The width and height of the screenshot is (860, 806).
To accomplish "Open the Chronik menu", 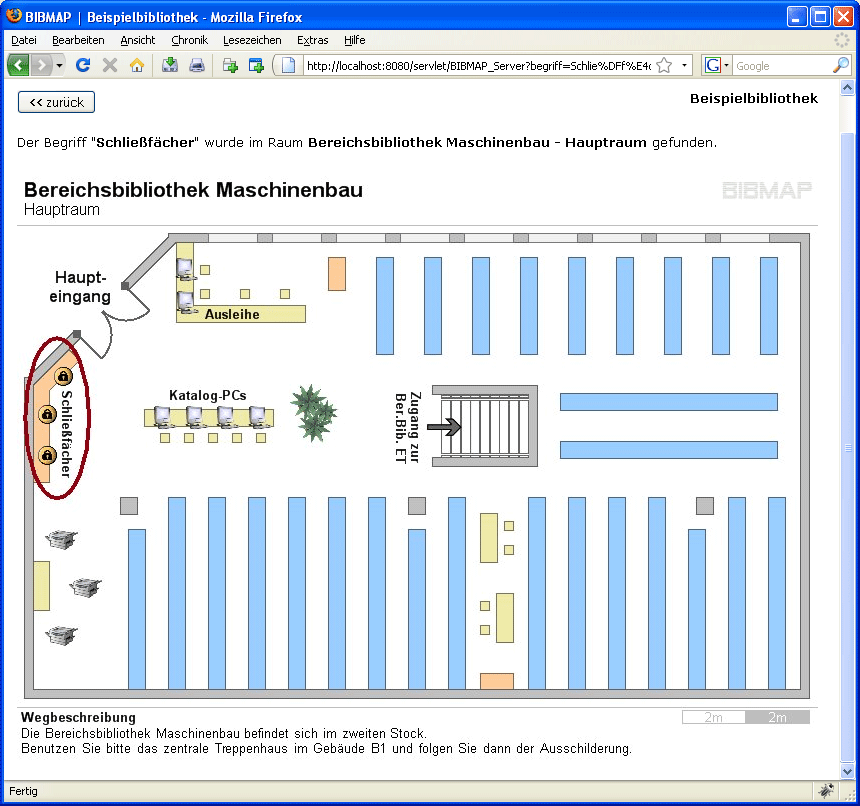I will 189,40.
